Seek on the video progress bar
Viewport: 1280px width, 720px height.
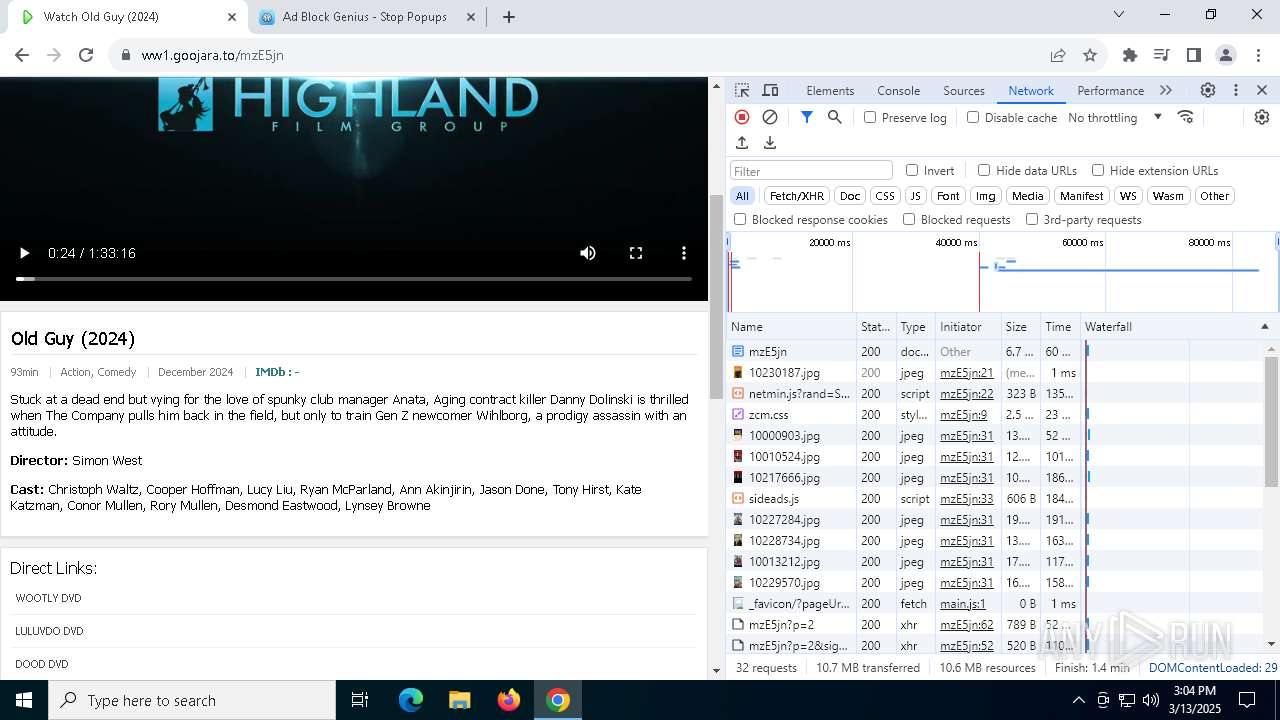pos(354,279)
